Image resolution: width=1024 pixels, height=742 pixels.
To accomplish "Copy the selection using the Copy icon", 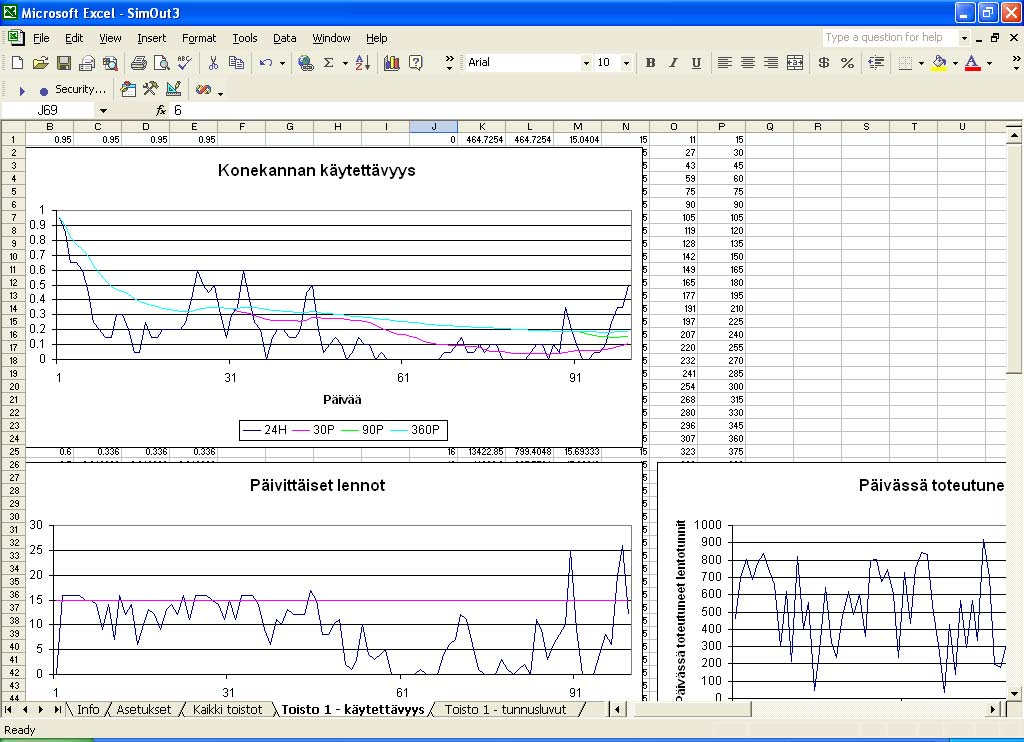I will click(236, 63).
